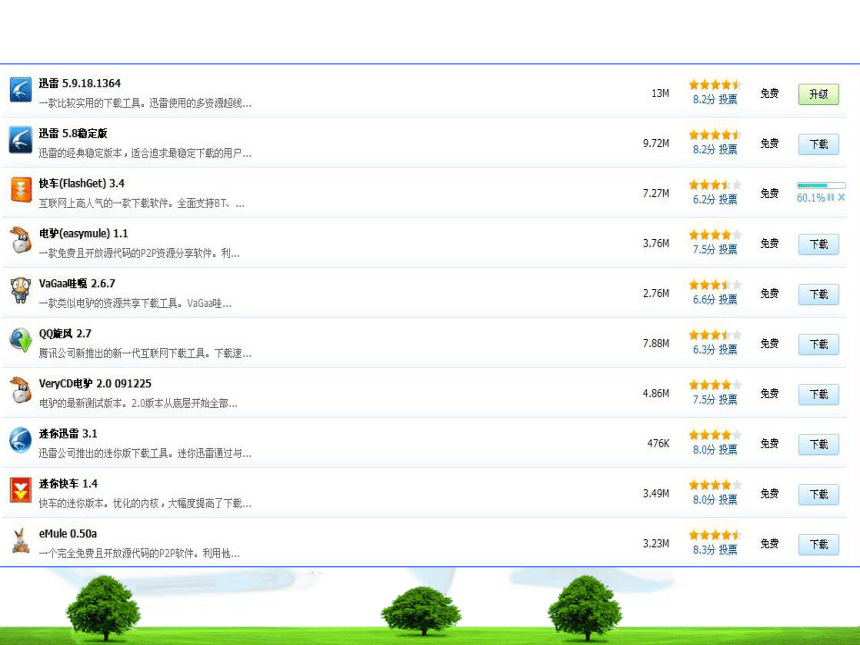Vote for eMule 0.50a via 投票

pos(728,550)
